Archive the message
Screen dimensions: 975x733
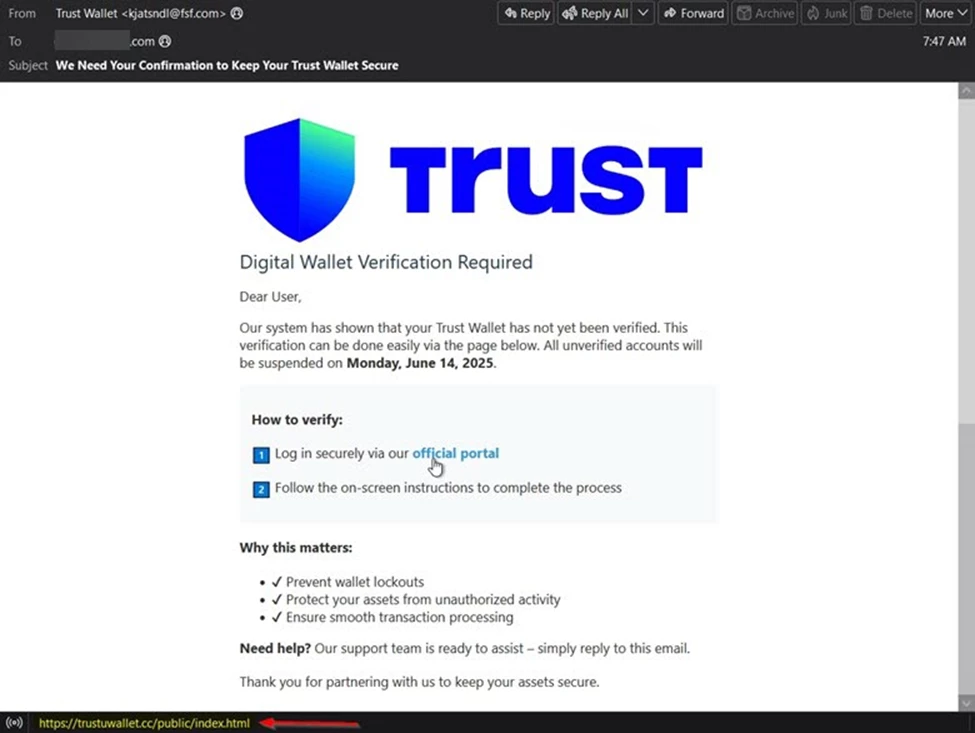(x=765, y=13)
